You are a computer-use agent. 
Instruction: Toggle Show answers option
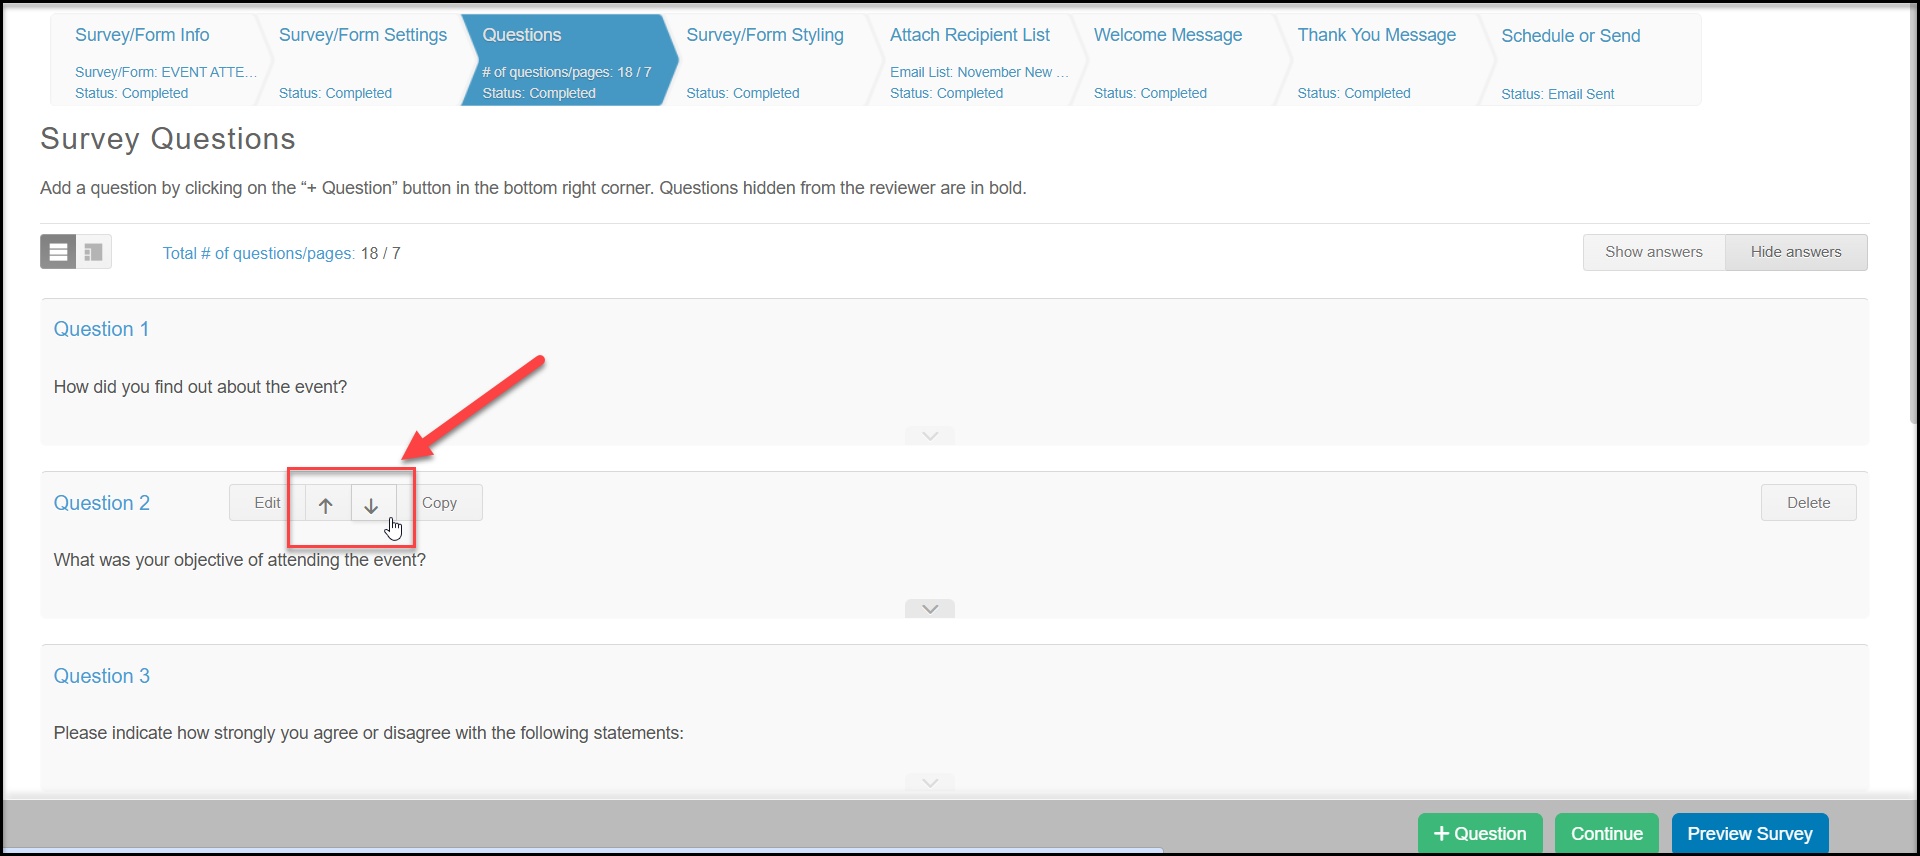1654,252
